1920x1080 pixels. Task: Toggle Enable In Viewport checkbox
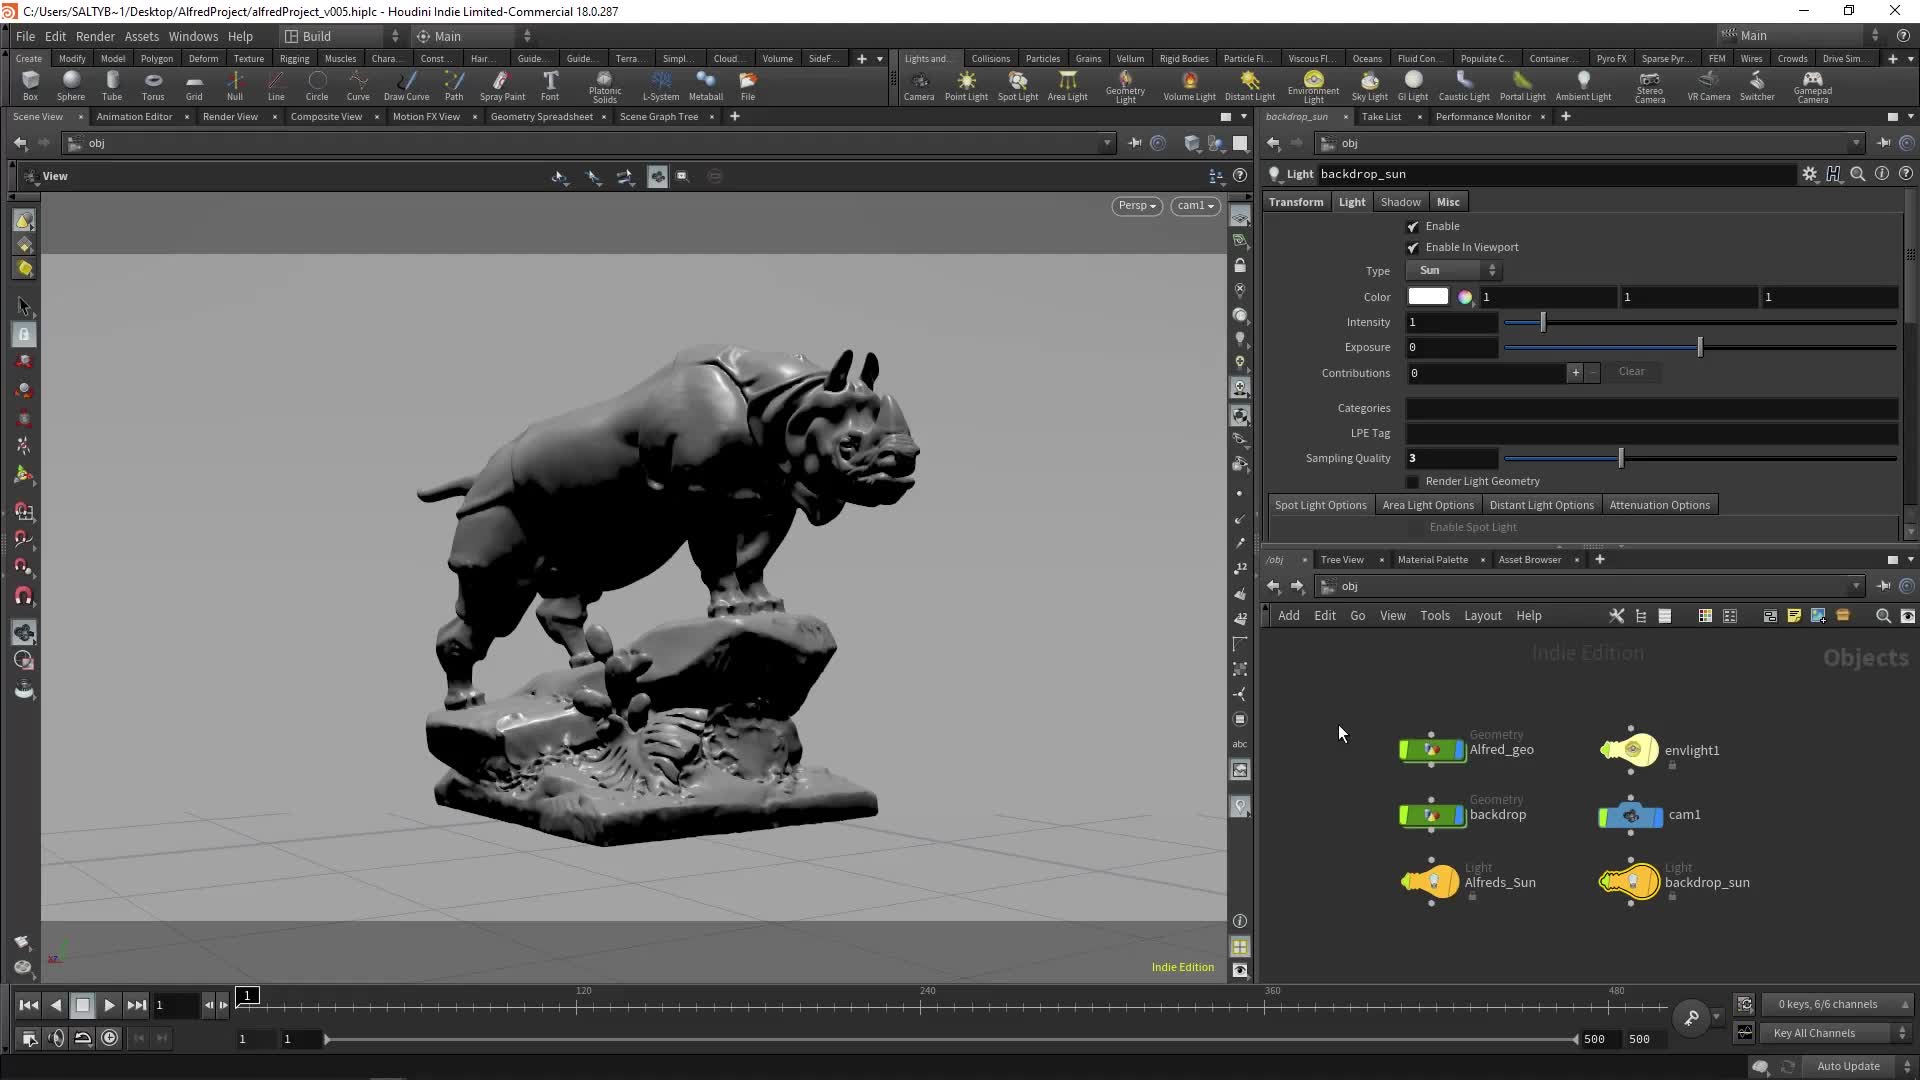click(x=1413, y=248)
